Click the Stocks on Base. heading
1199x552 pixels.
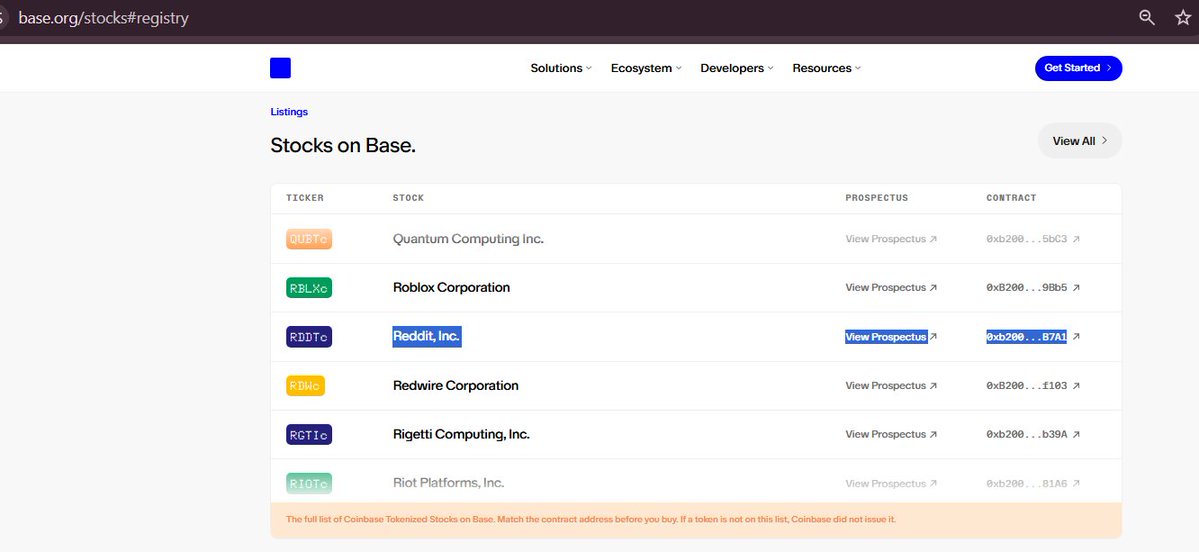pyautogui.click(x=343, y=145)
